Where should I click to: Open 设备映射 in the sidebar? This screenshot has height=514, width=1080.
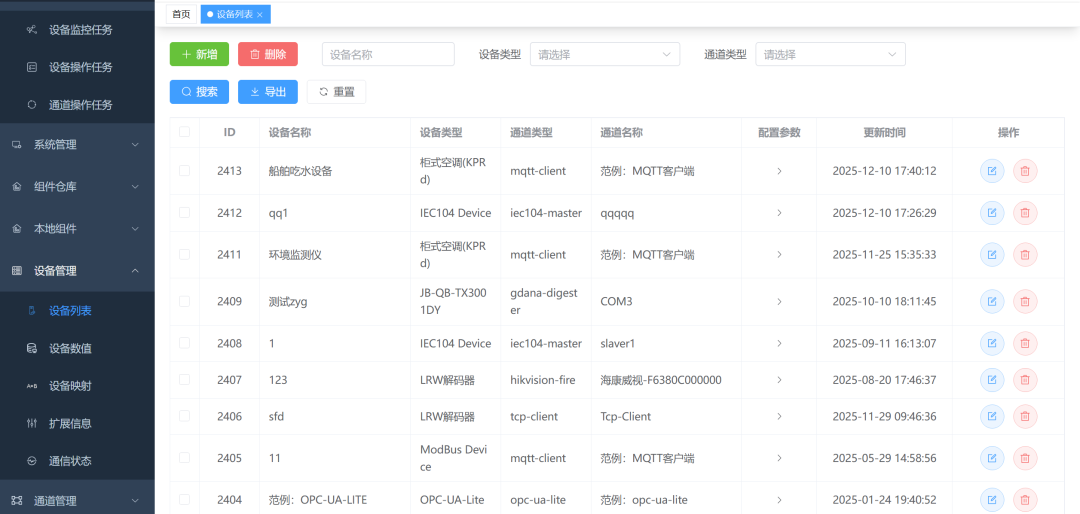[x=70, y=386]
